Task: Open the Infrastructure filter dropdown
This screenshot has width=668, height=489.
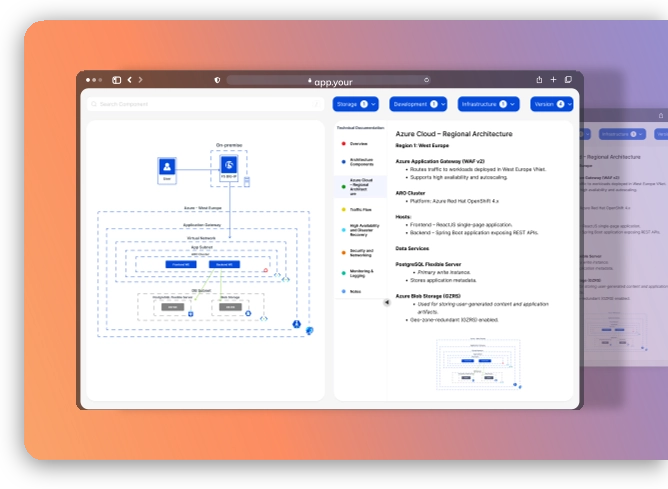Action: (x=488, y=104)
